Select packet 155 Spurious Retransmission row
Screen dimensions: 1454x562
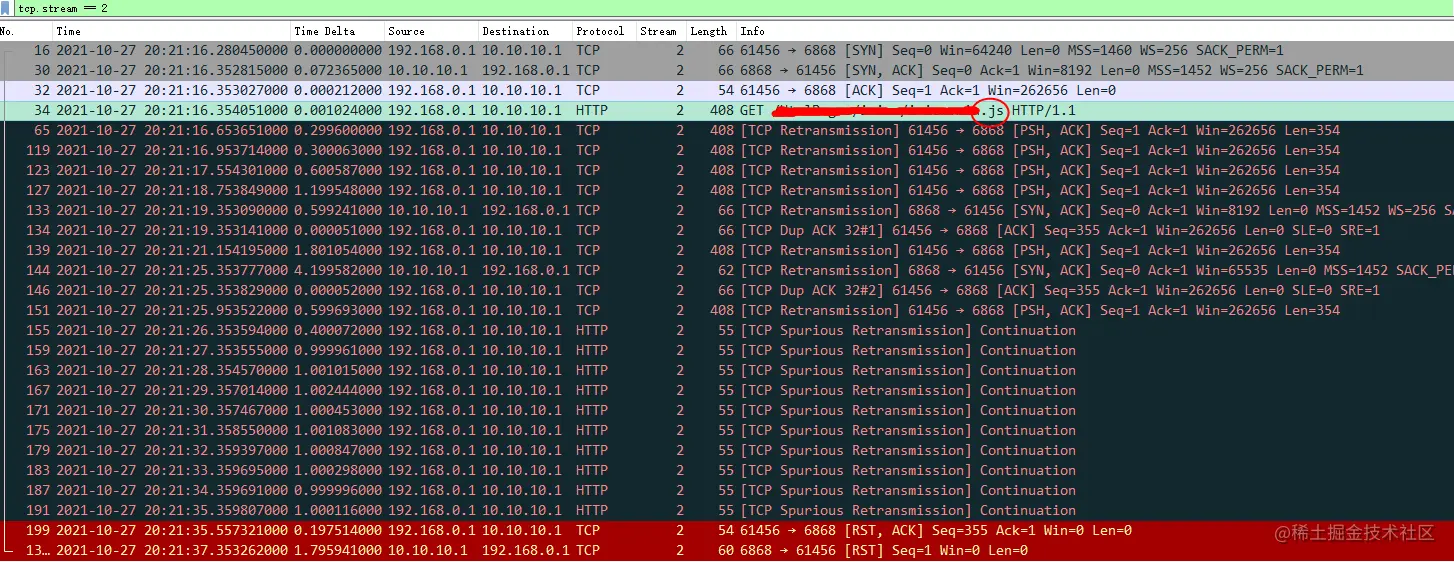pos(727,331)
